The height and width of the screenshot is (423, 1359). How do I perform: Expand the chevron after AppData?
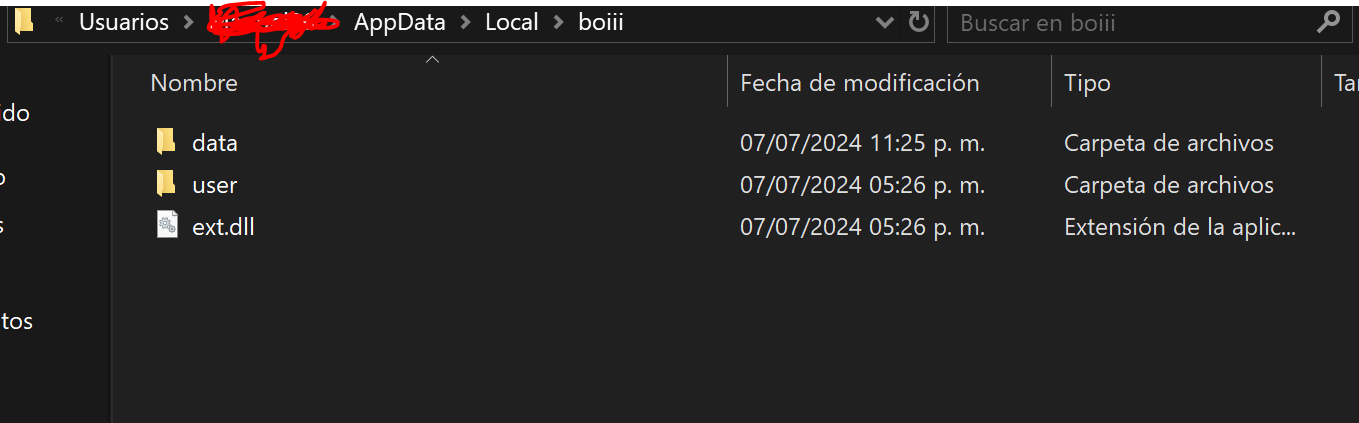[x=465, y=22]
